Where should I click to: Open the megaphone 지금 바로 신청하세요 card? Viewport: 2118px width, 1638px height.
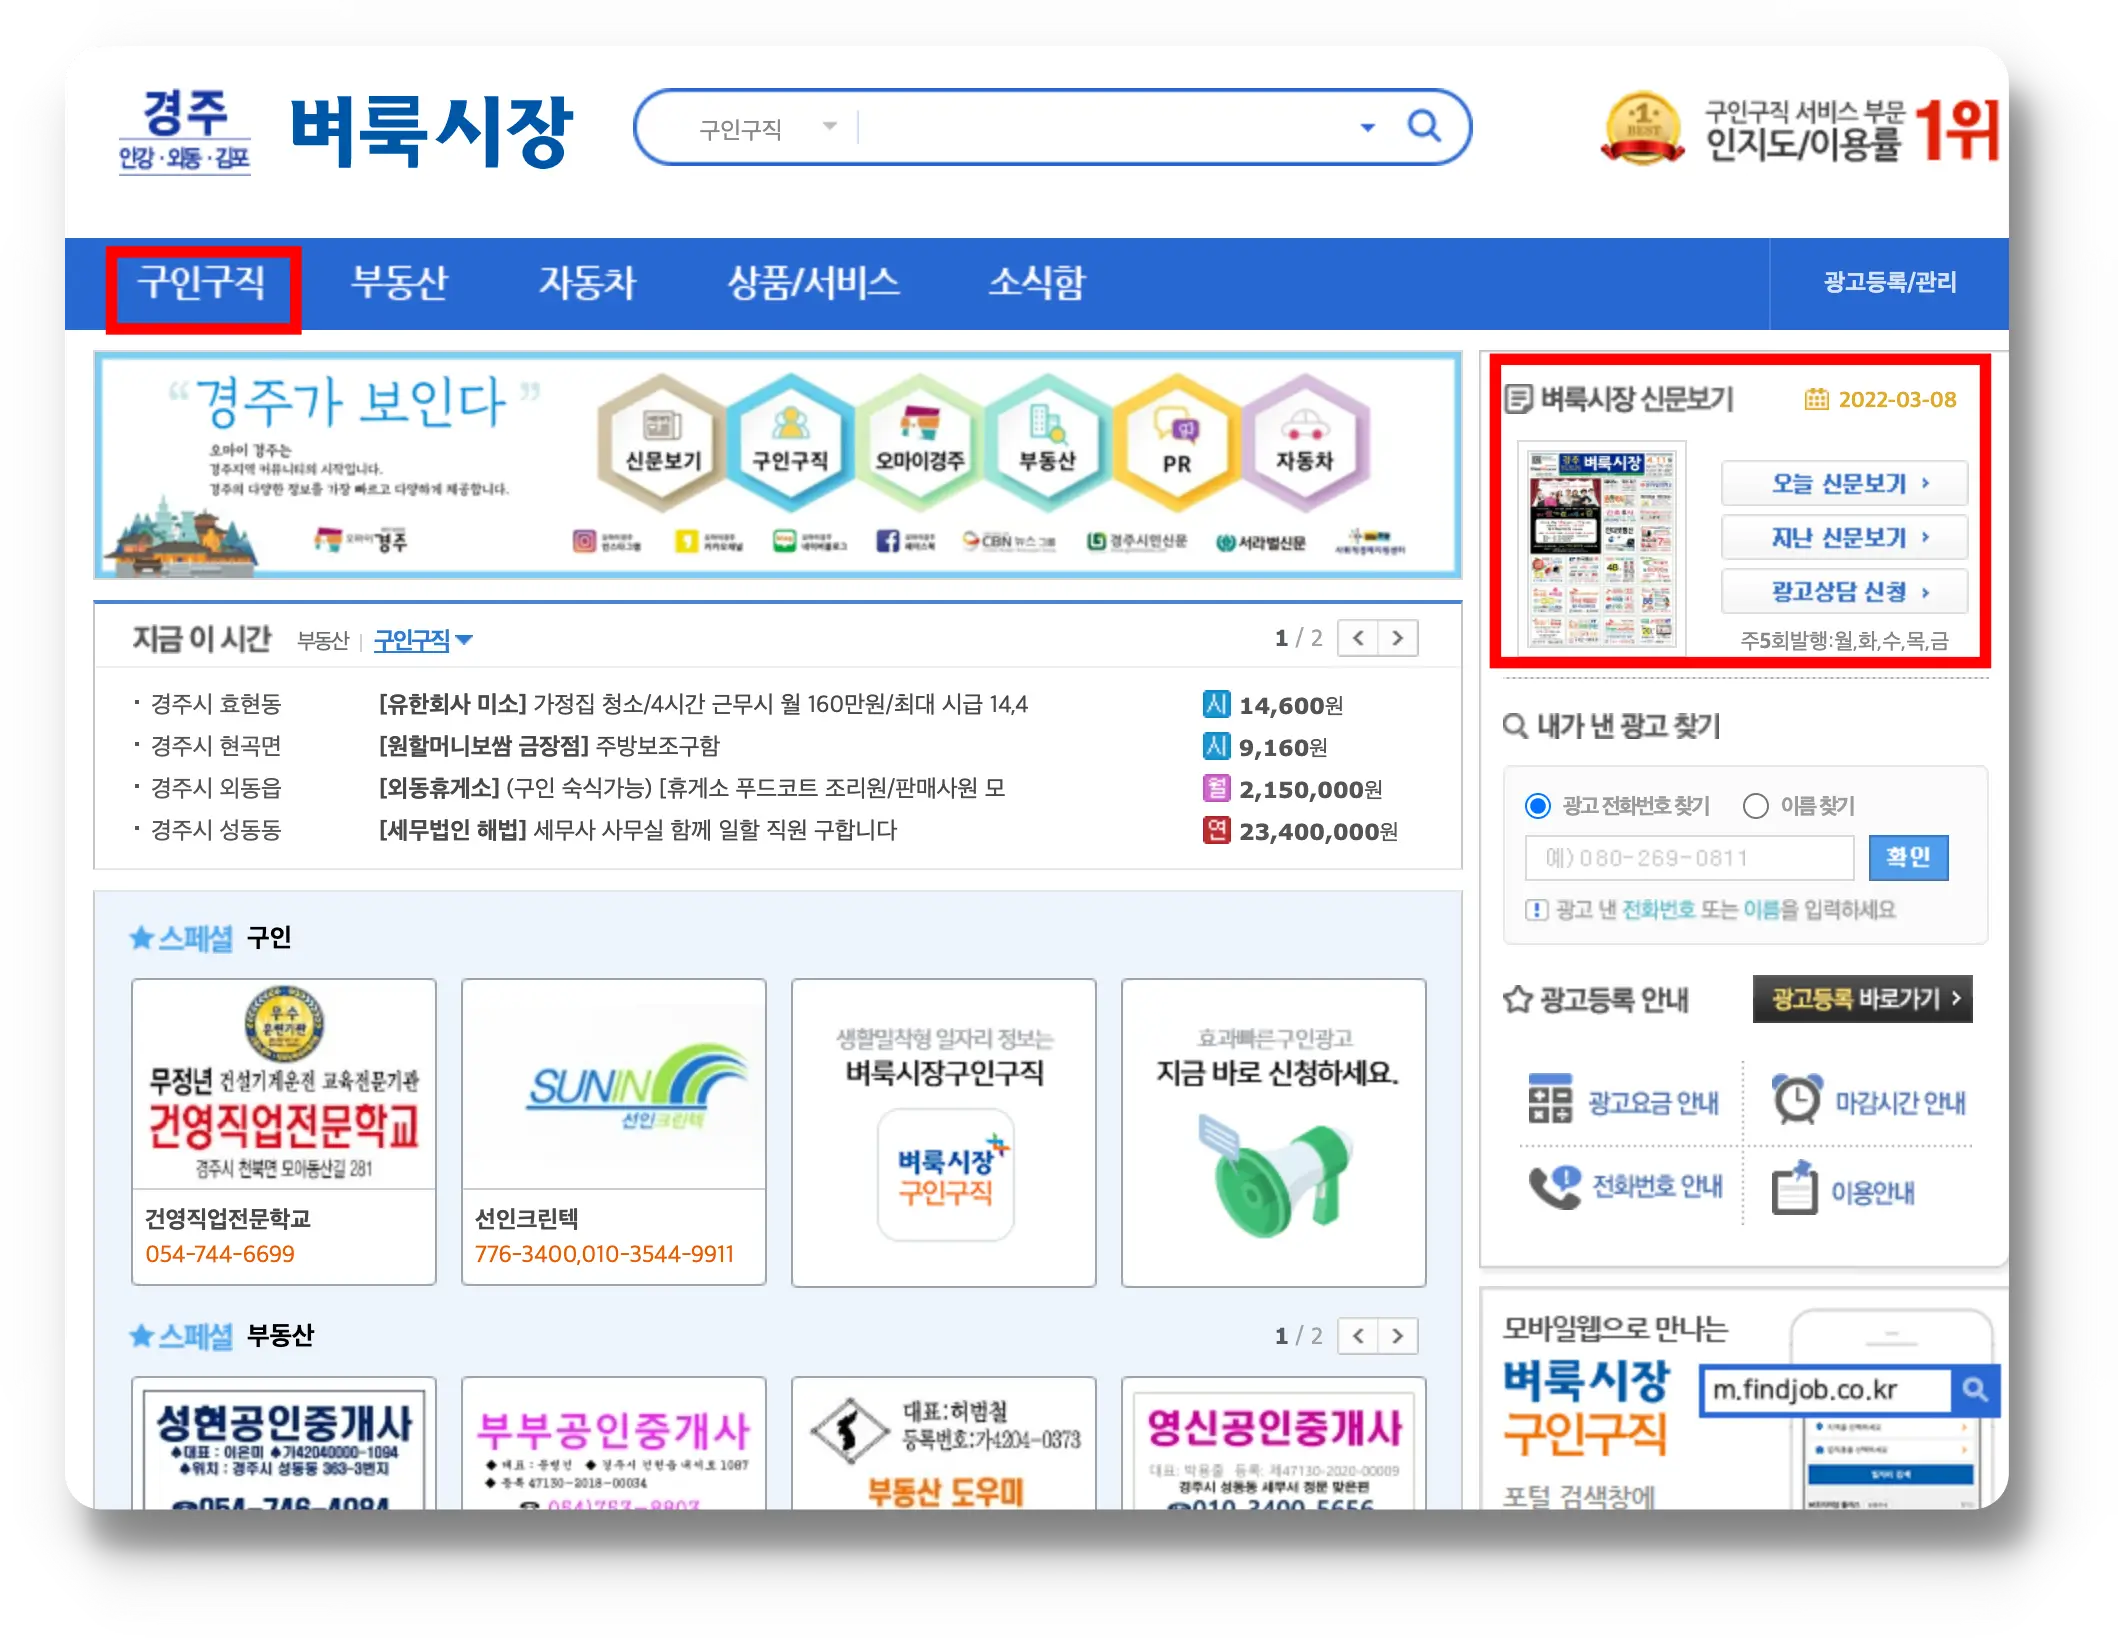click(x=1274, y=1132)
